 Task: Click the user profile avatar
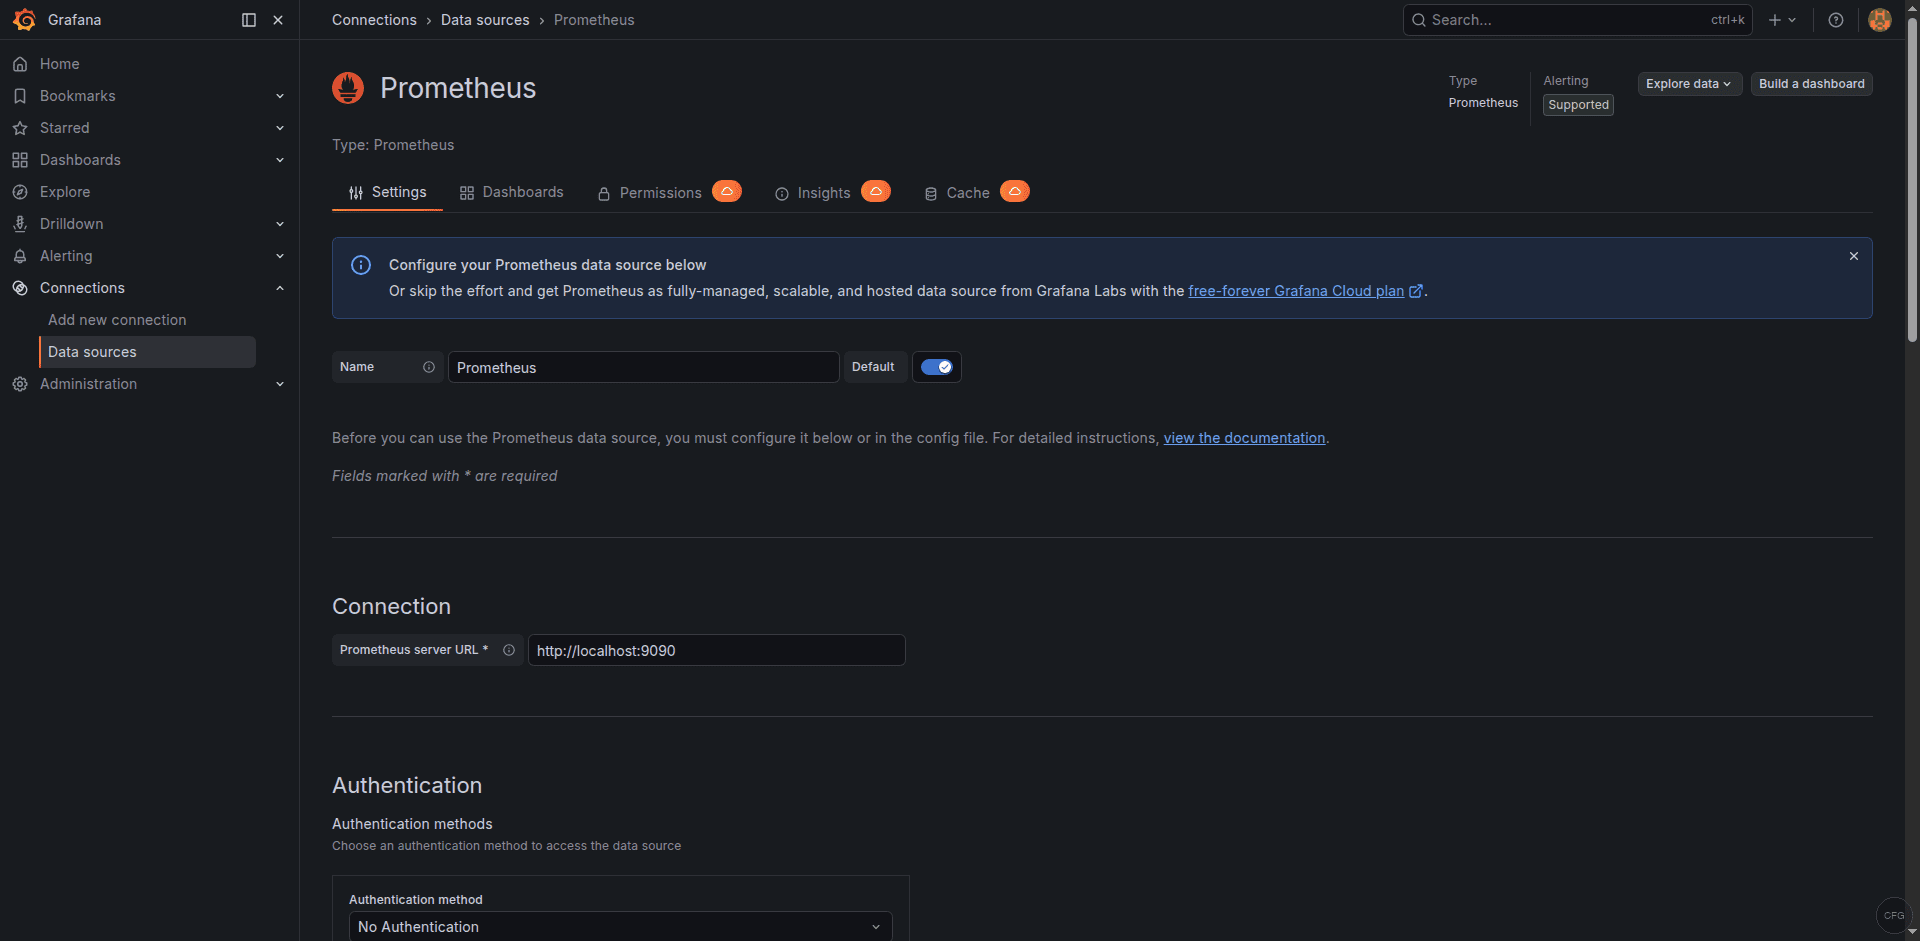coord(1879,20)
